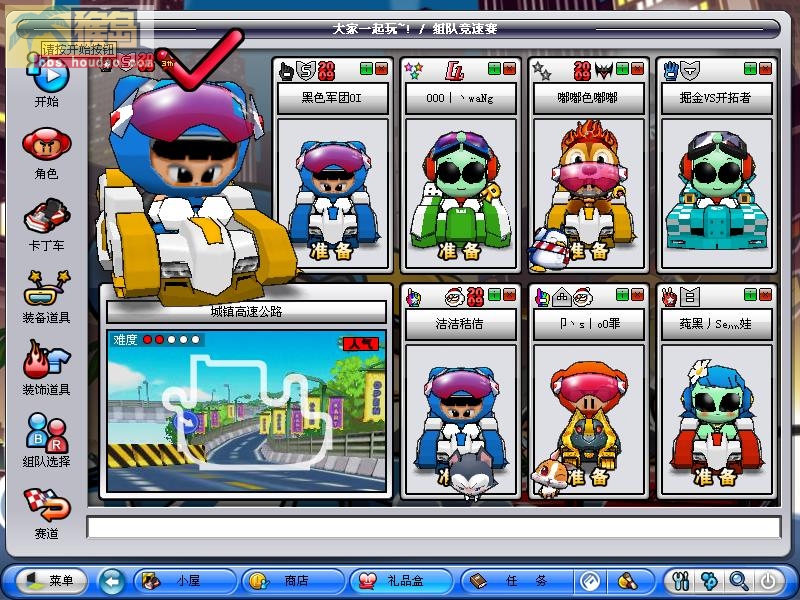Click the black glove icon on 黑色军团0I's card

coord(287,71)
